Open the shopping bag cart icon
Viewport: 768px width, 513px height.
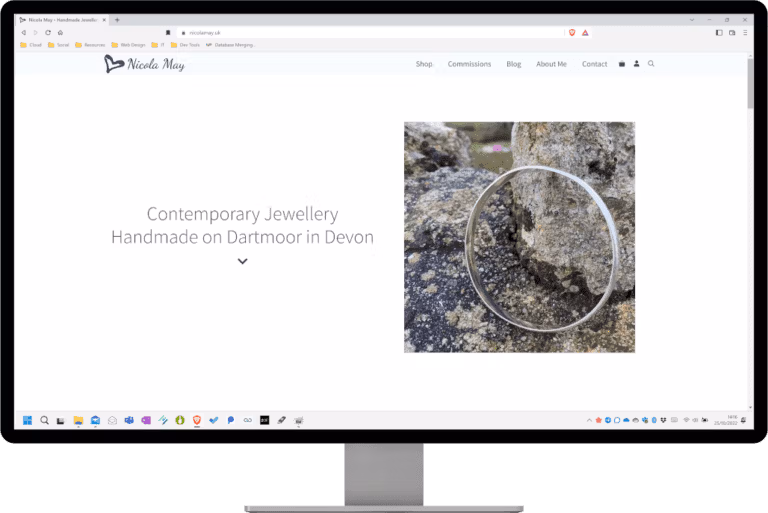coord(622,64)
